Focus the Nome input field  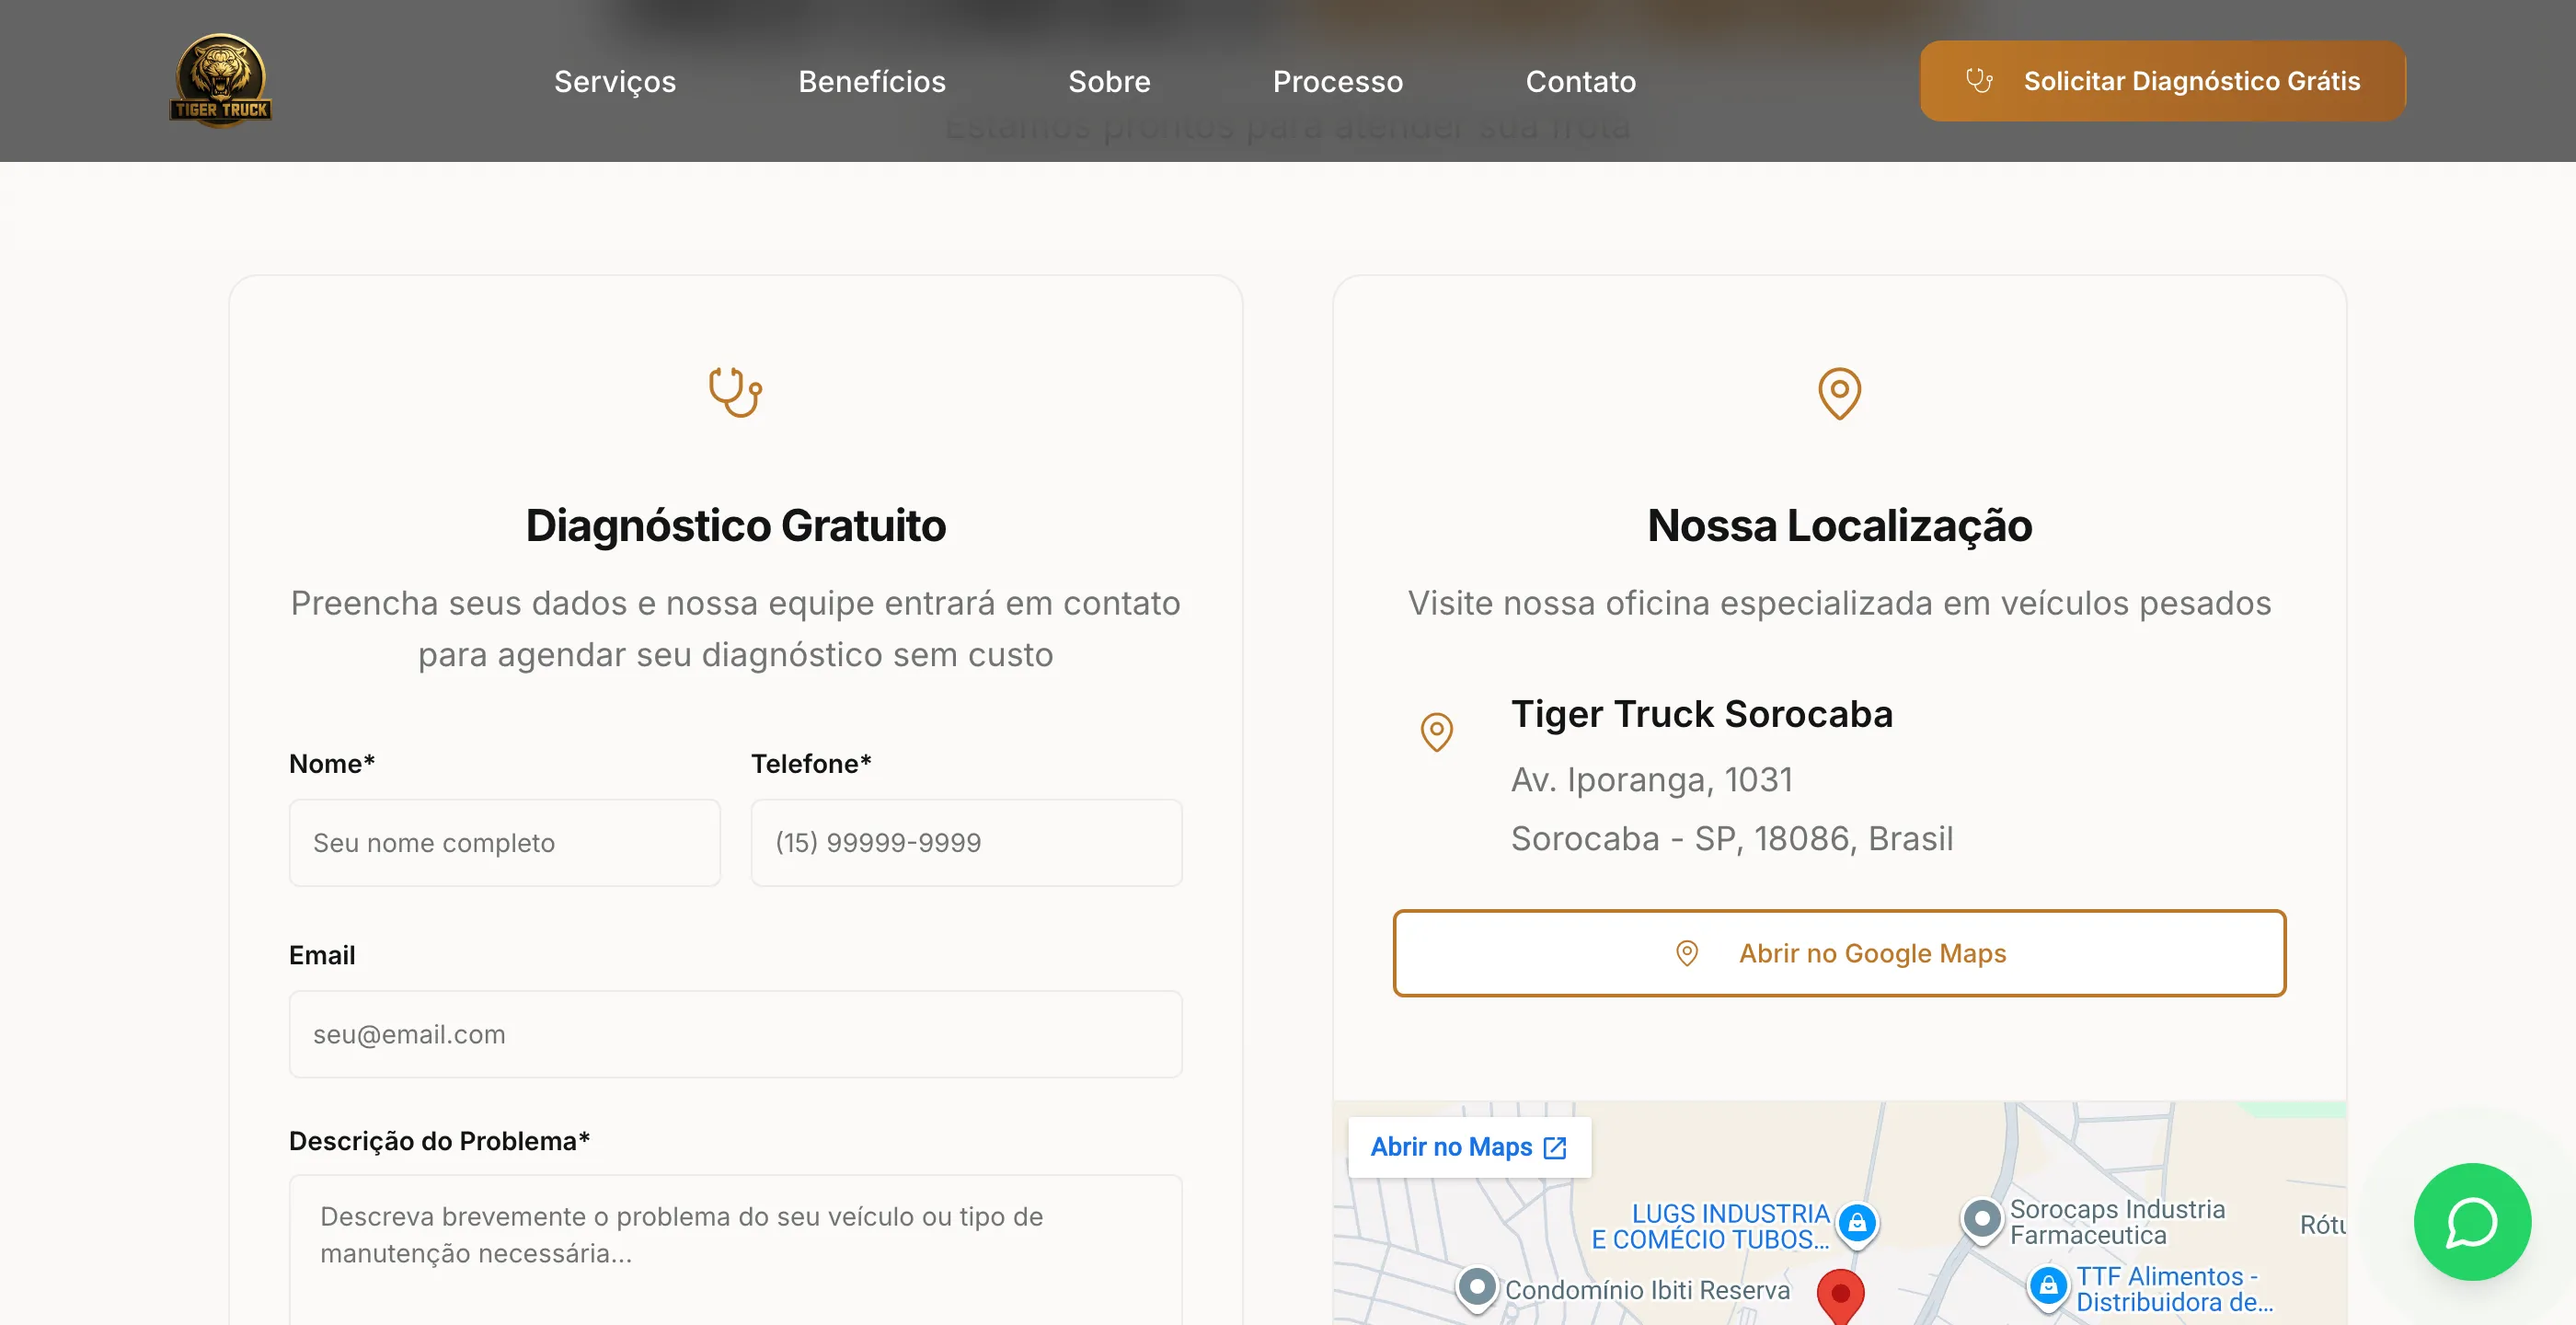coord(505,843)
